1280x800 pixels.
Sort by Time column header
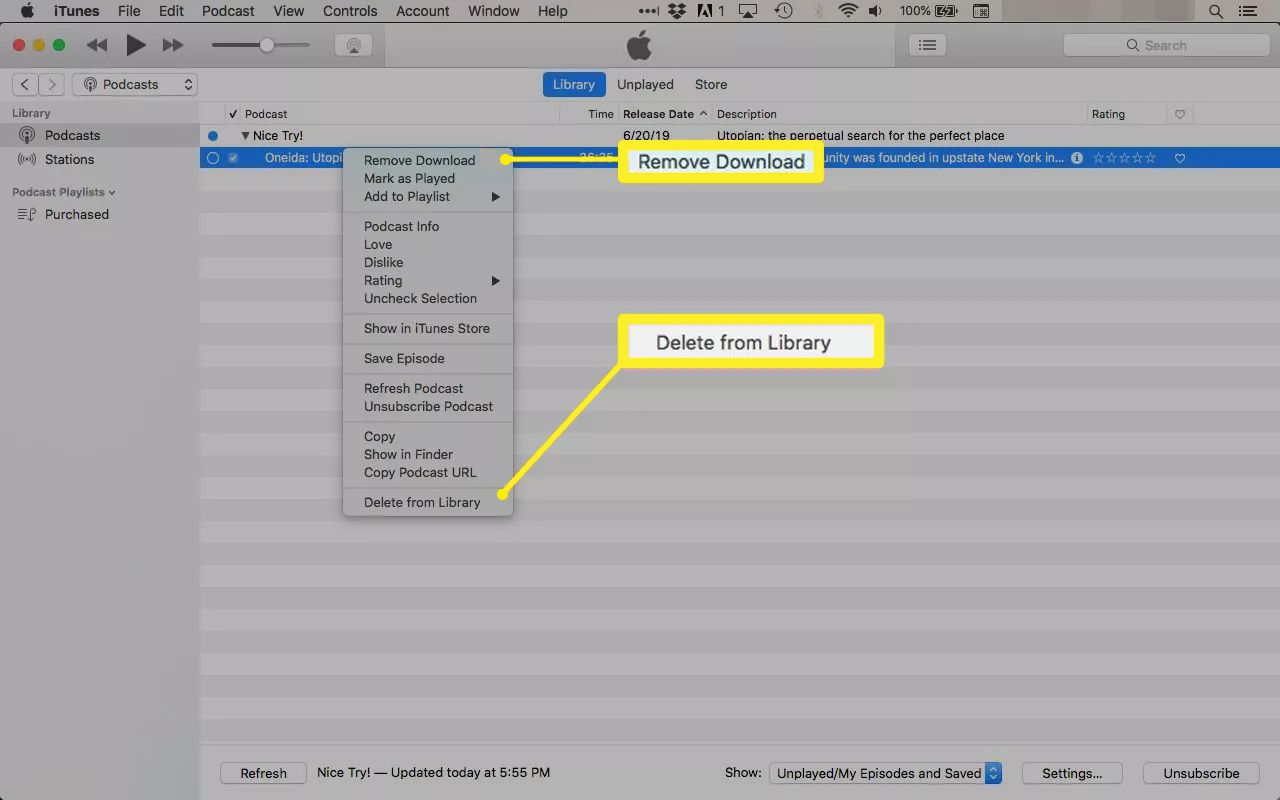tap(600, 114)
